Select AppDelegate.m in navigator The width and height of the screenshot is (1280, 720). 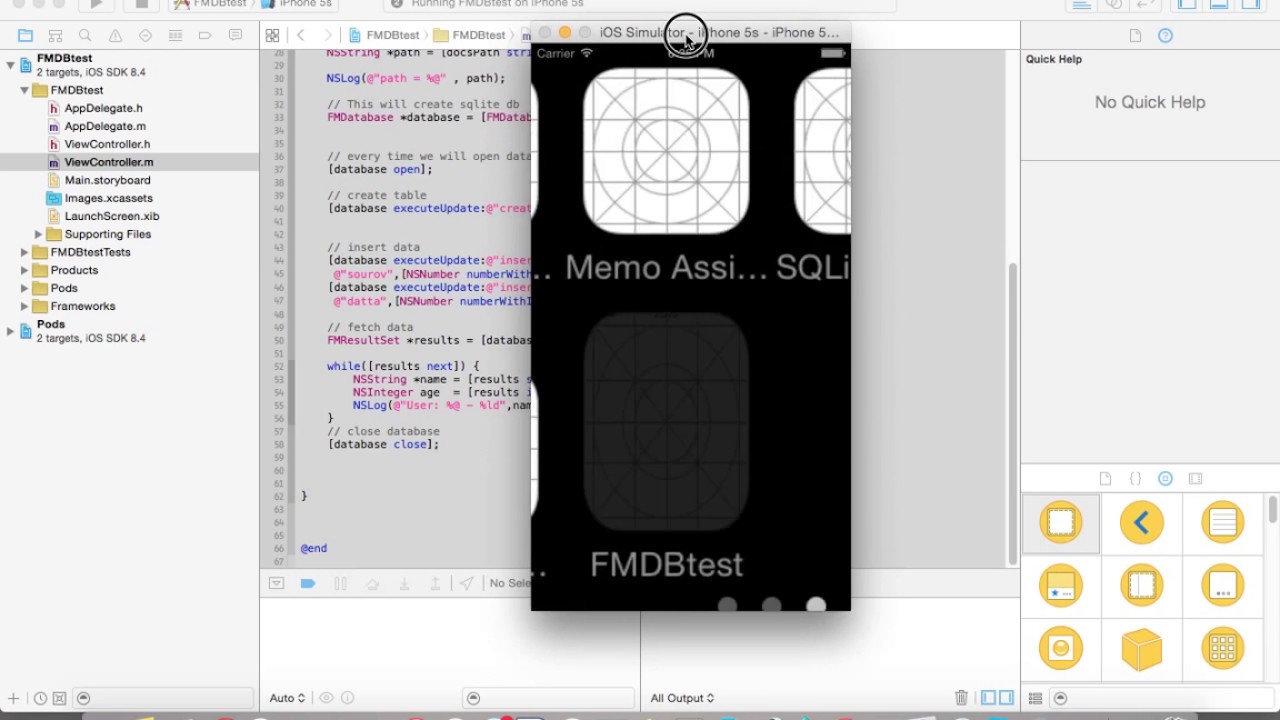point(105,126)
